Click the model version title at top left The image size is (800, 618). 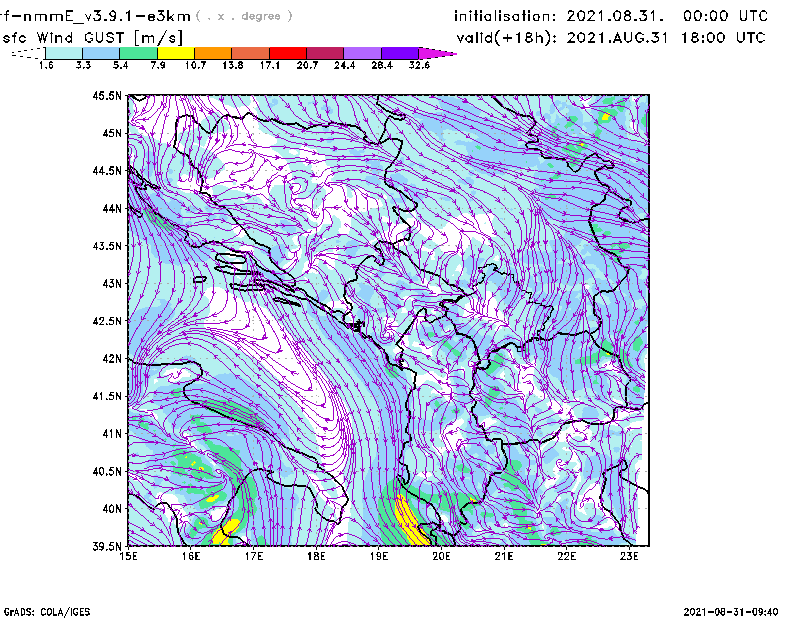point(75,16)
